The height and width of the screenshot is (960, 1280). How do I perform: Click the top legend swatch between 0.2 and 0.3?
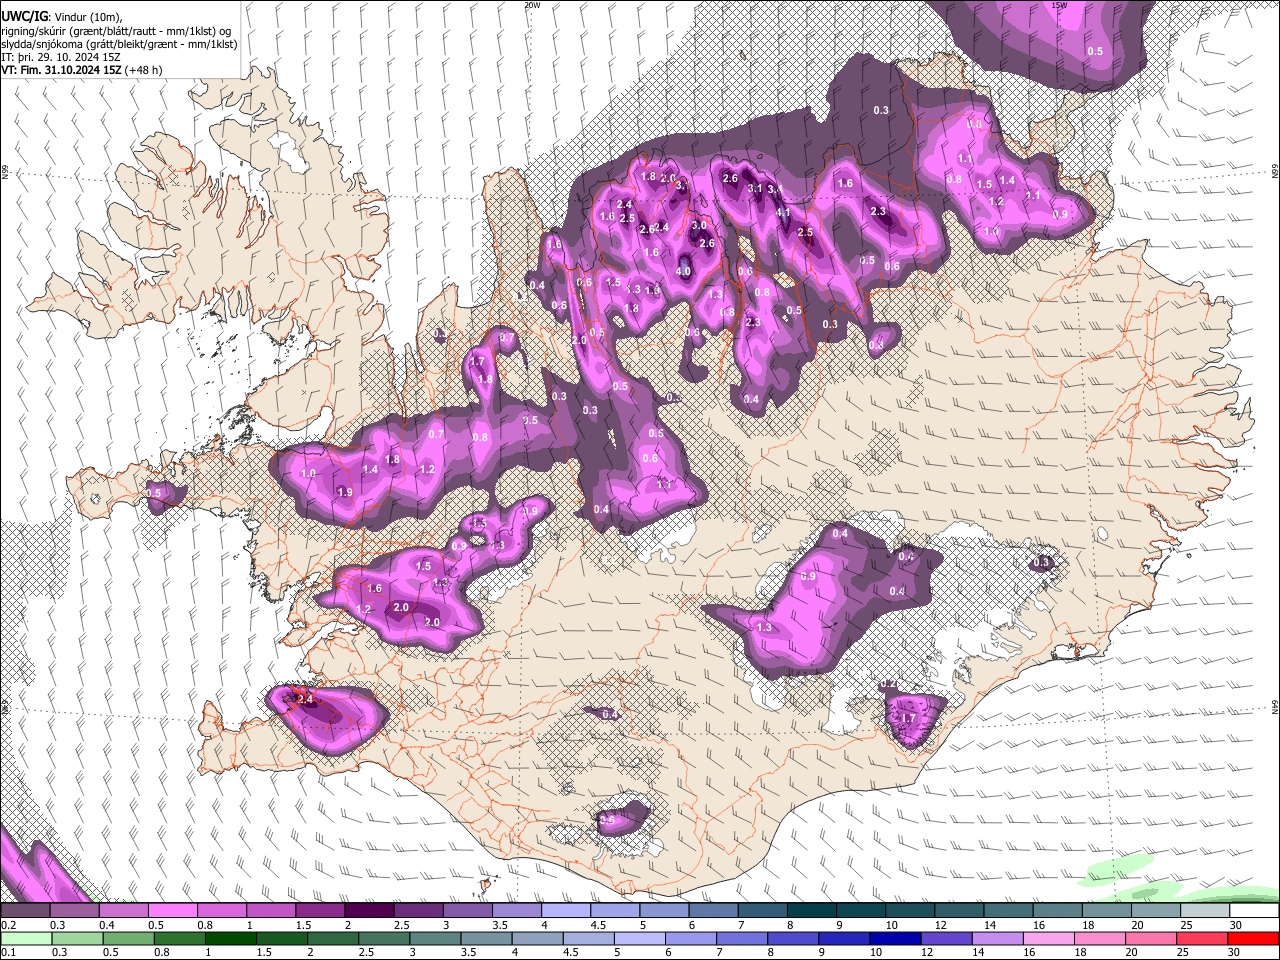pos(25,911)
